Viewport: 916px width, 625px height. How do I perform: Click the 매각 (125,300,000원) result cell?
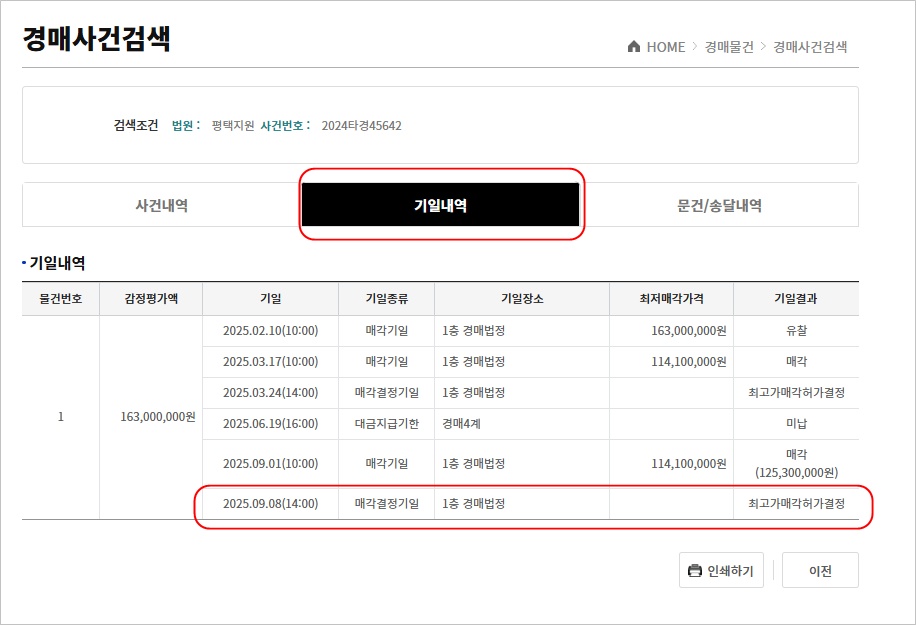796,464
